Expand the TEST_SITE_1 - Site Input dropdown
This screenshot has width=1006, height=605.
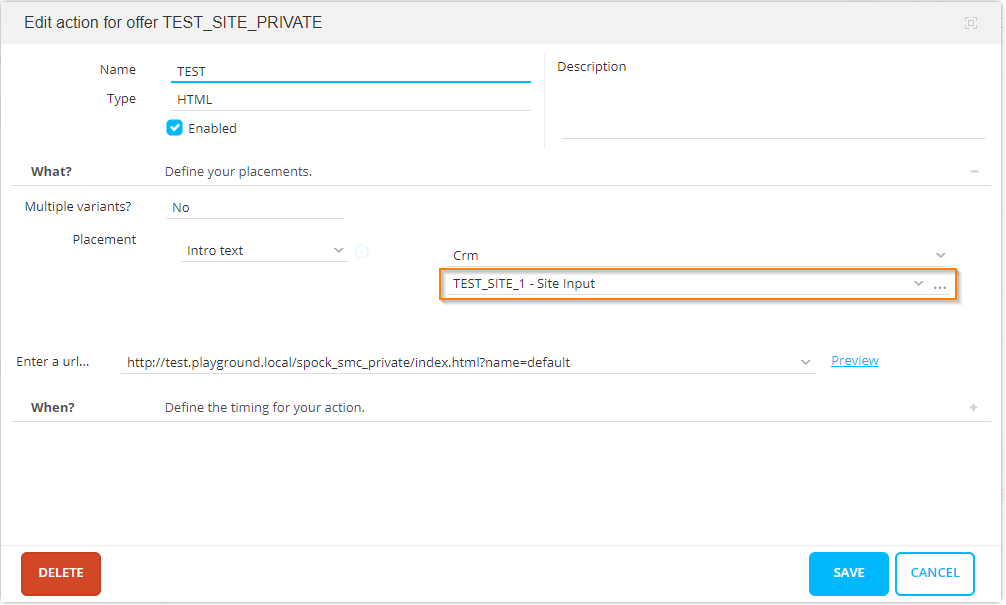(918, 284)
